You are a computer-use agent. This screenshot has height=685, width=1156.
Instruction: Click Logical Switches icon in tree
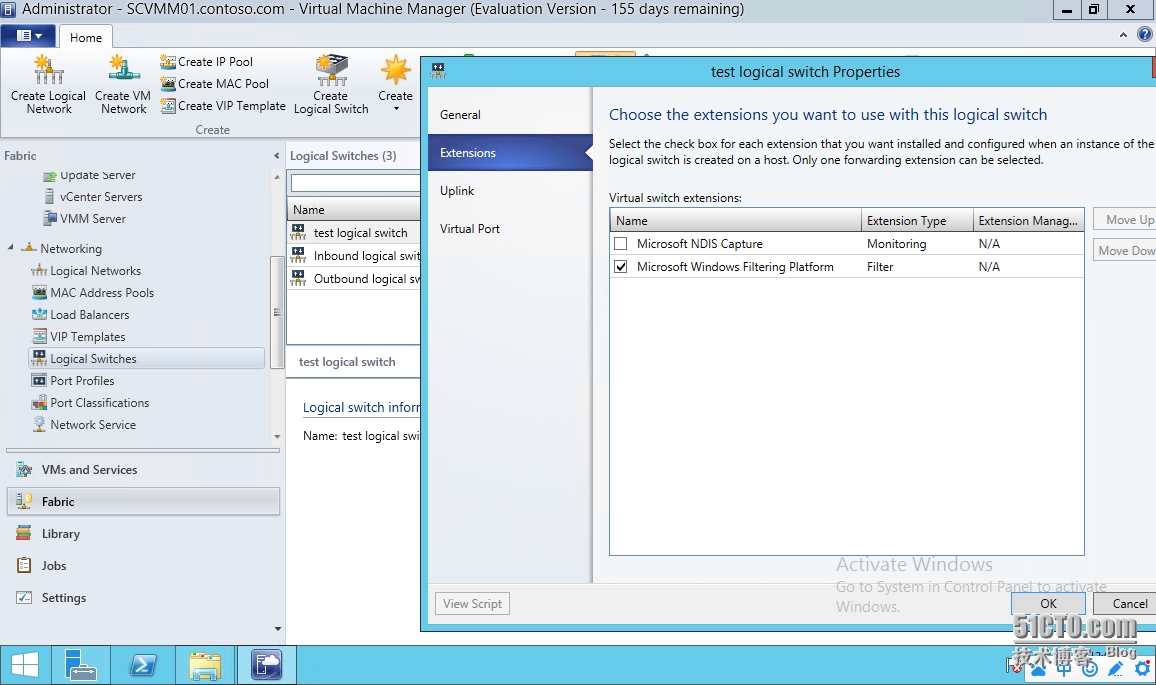(x=39, y=358)
